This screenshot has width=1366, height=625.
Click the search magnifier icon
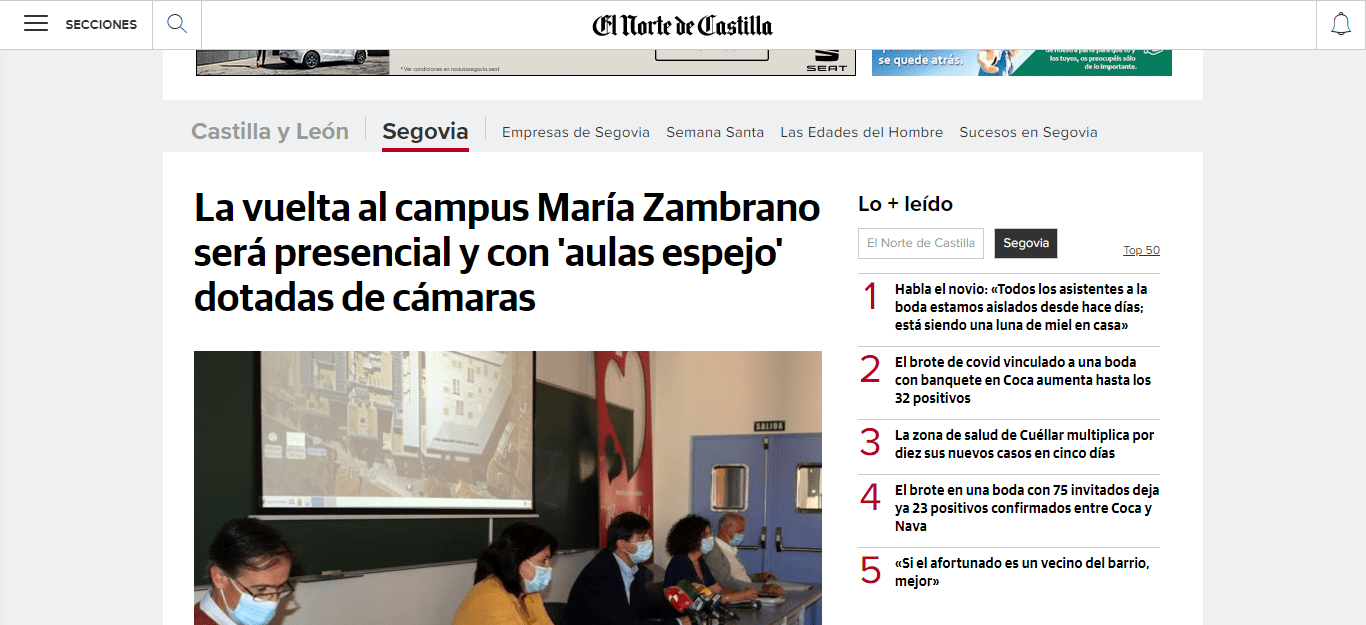coord(177,24)
